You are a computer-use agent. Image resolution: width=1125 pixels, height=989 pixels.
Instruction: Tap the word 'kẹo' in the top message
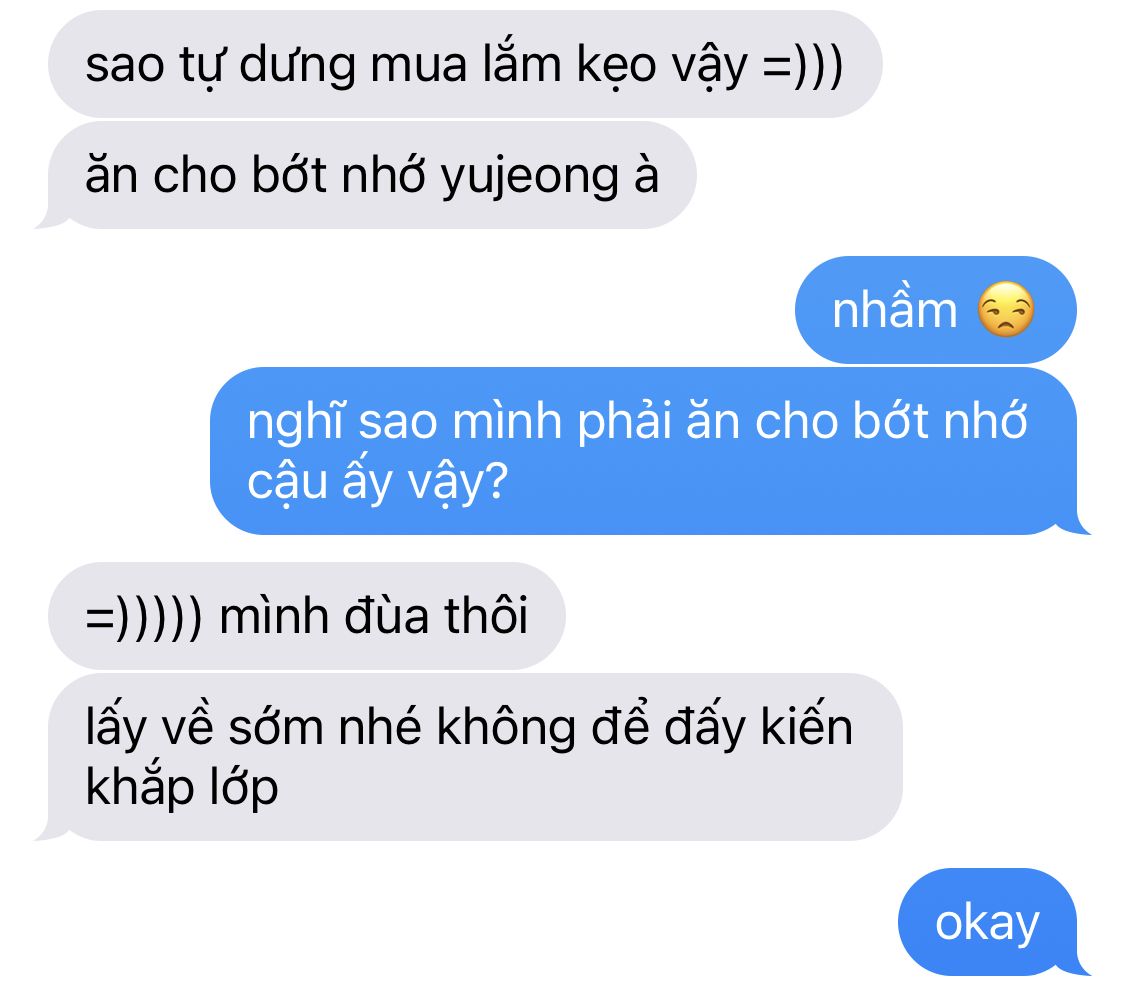point(616,66)
